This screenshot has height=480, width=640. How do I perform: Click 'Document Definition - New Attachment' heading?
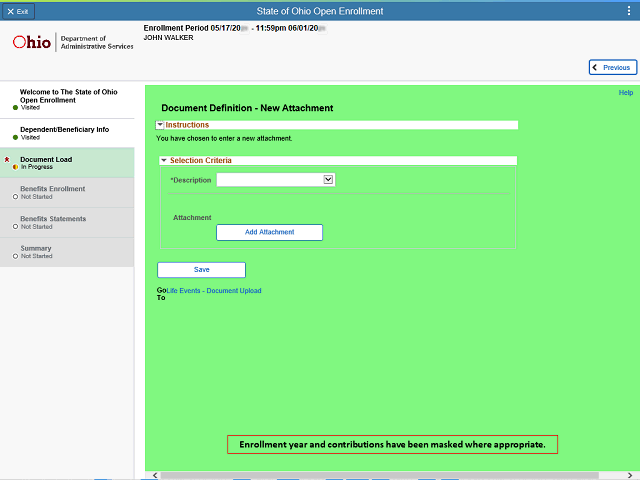point(247,108)
